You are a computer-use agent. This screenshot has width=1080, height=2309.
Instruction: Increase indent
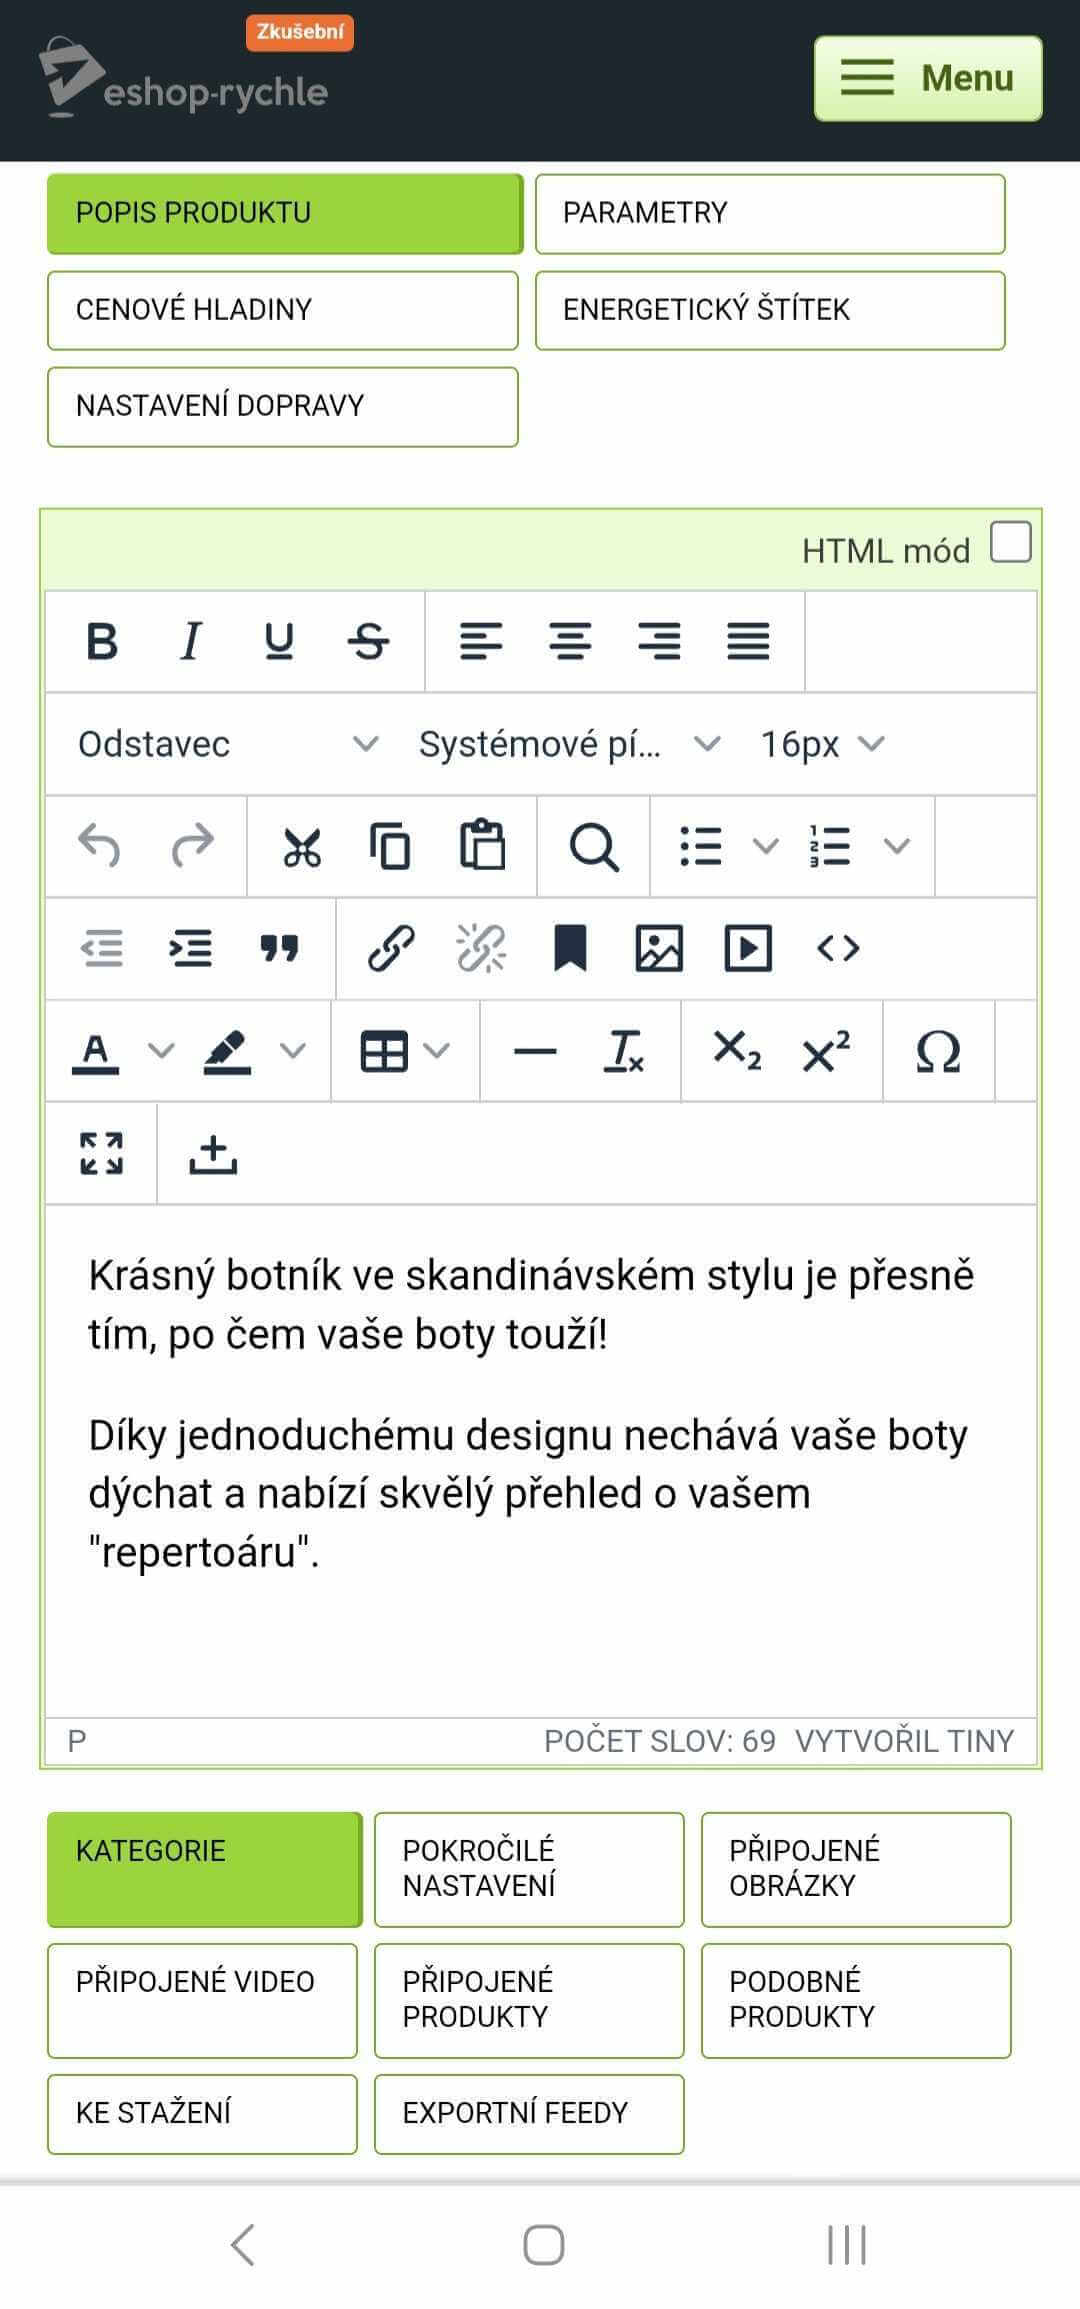pos(190,948)
